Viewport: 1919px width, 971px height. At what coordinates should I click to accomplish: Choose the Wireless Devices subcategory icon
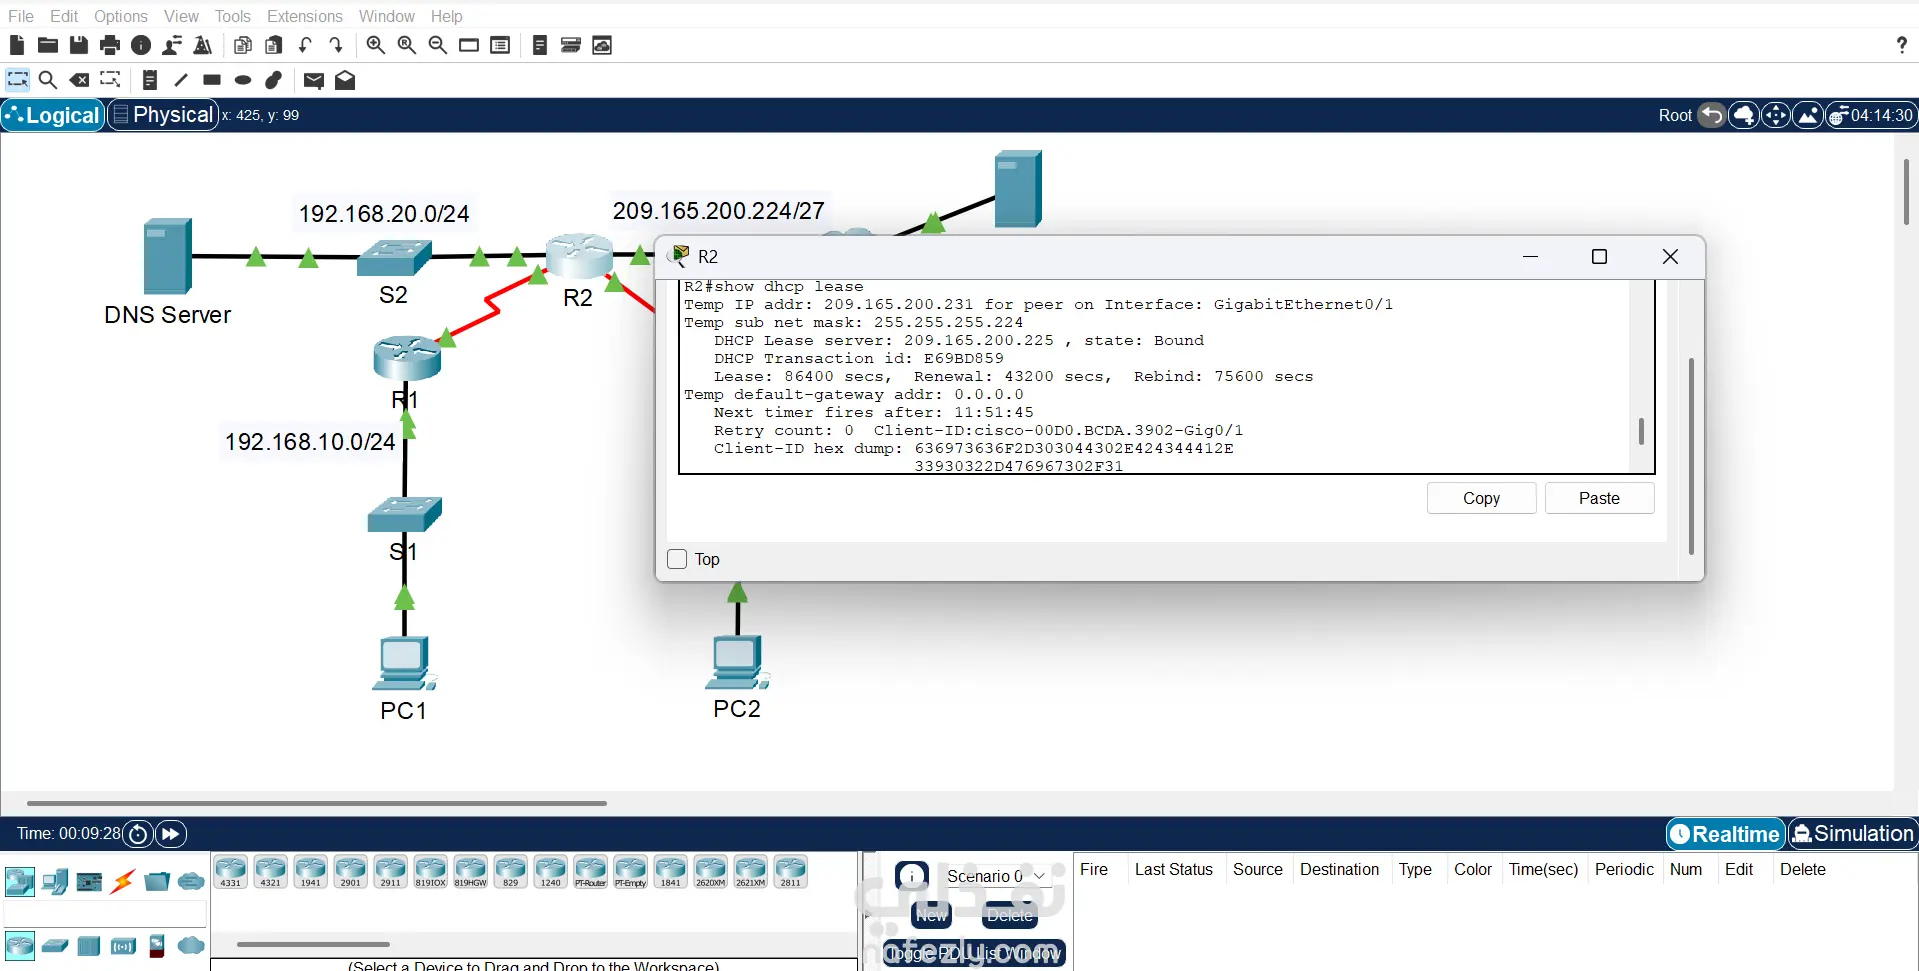coord(123,945)
